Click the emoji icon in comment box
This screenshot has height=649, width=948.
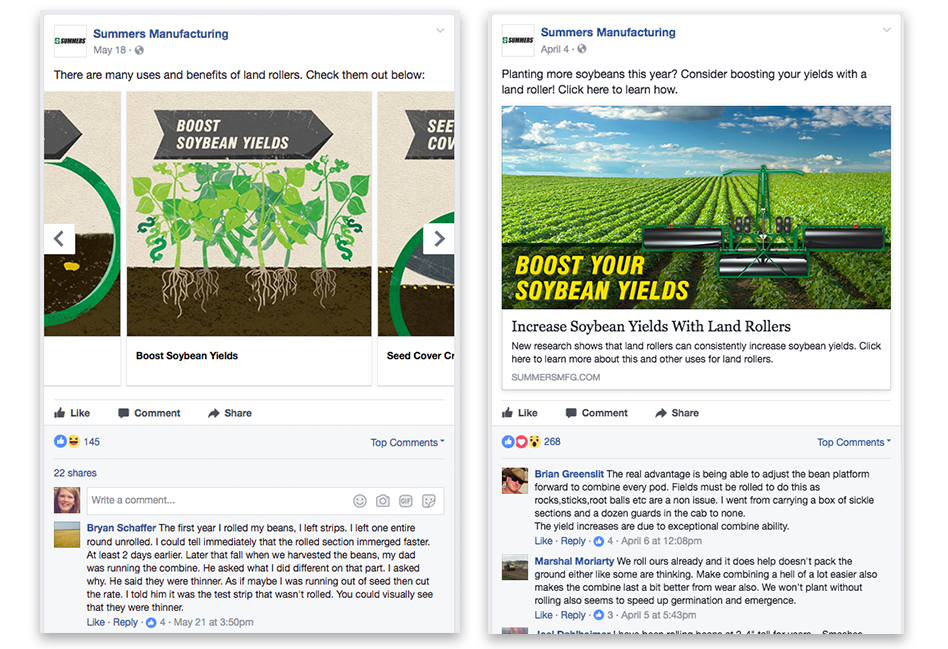coord(360,501)
